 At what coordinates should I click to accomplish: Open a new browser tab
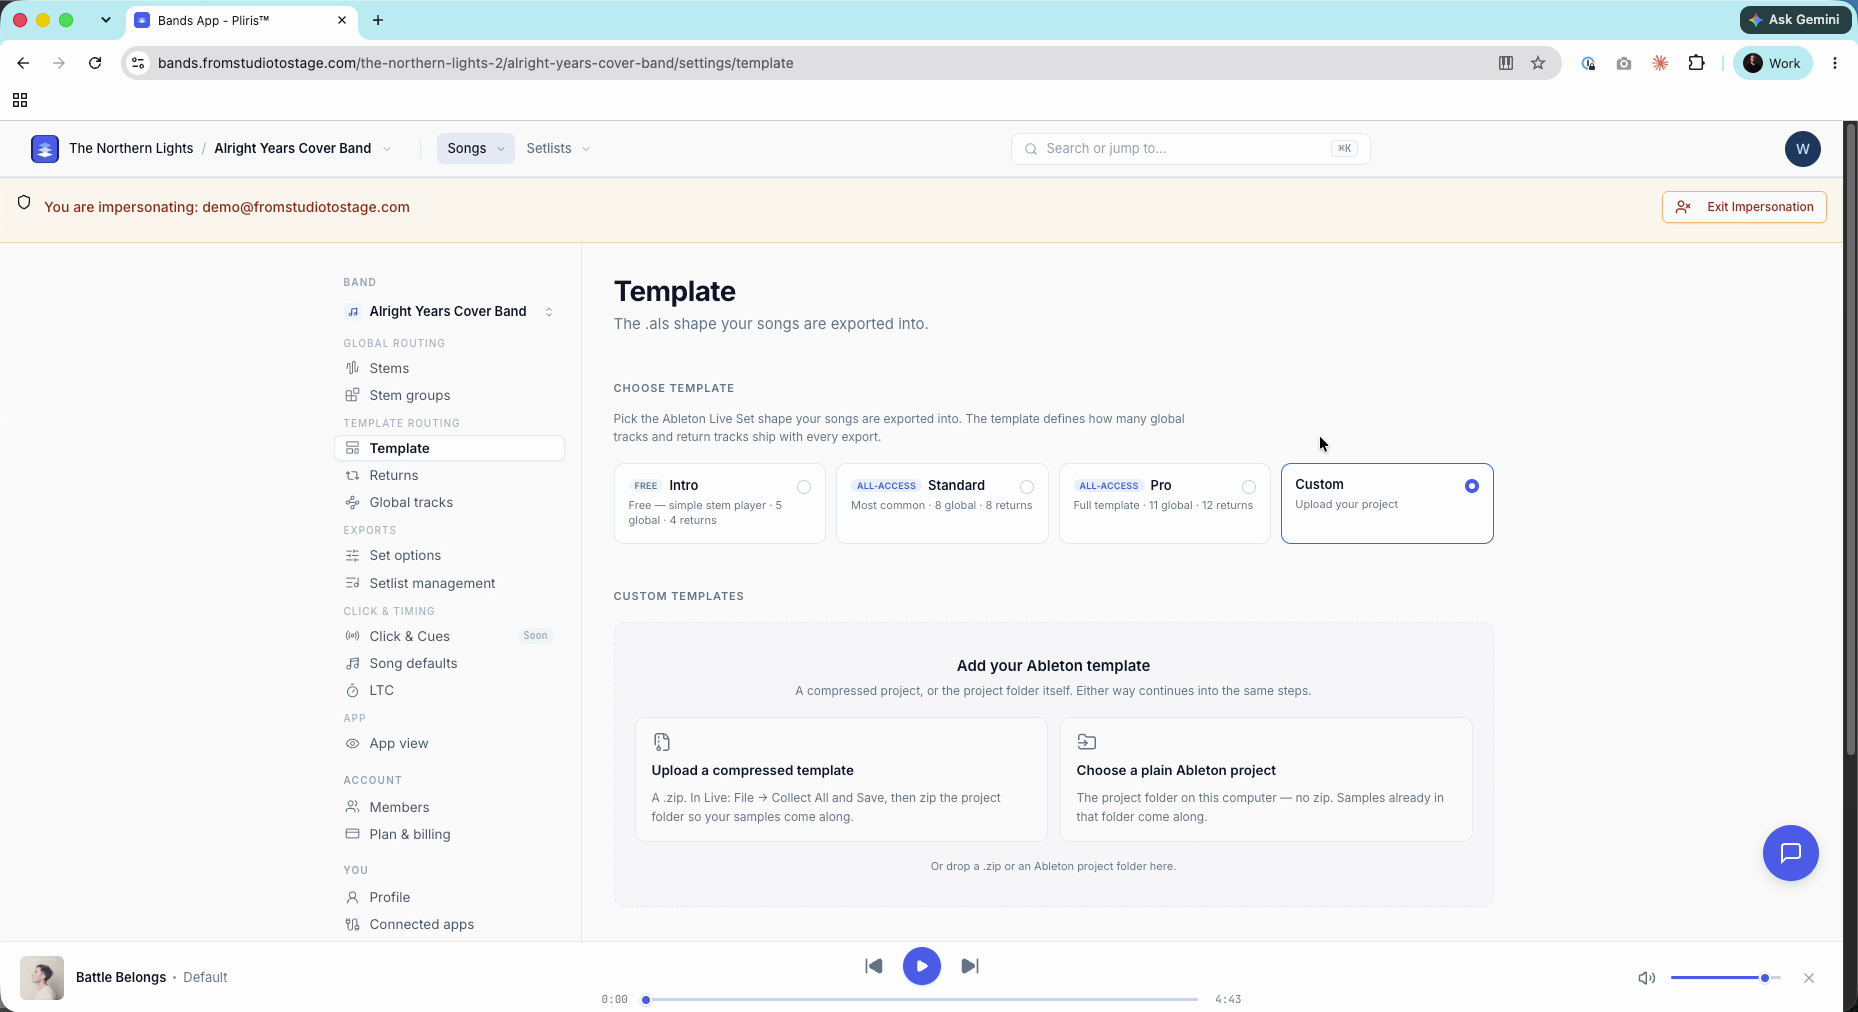pos(378,20)
